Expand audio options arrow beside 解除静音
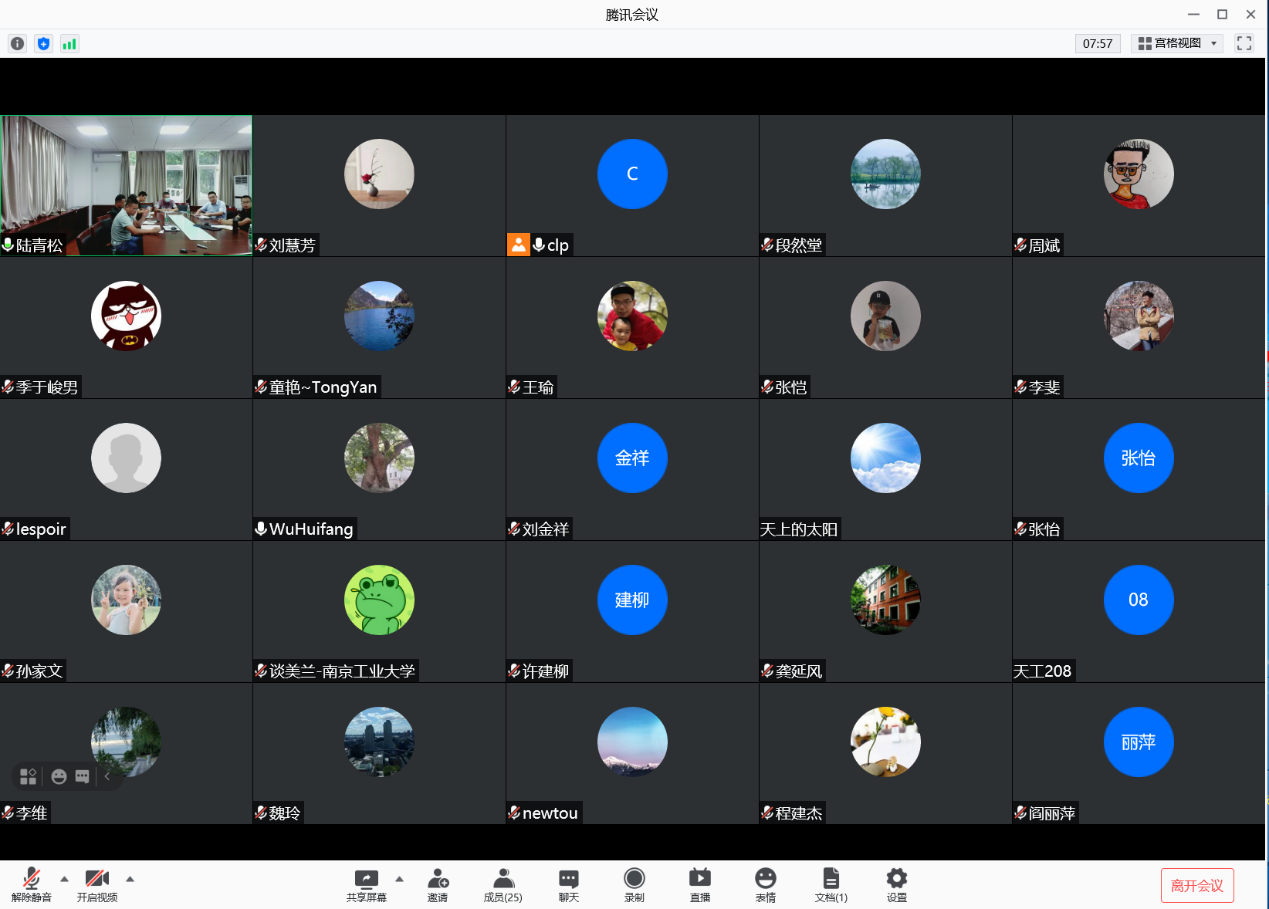The height and width of the screenshot is (909, 1269). [x=65, y=879]
